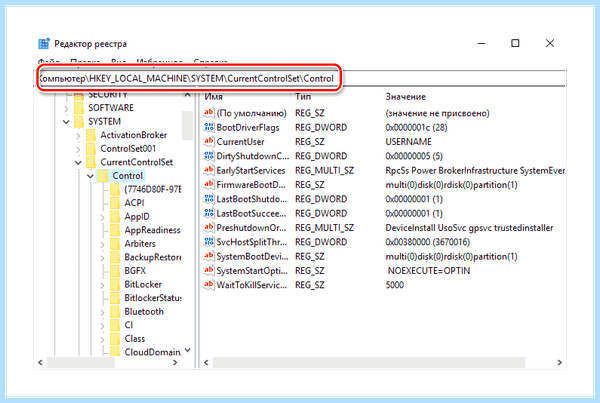Viewport: 600px width, 403px height.
Task: Click the Registry Editor app icon in title bar
Action: click(x=44, y=44)
